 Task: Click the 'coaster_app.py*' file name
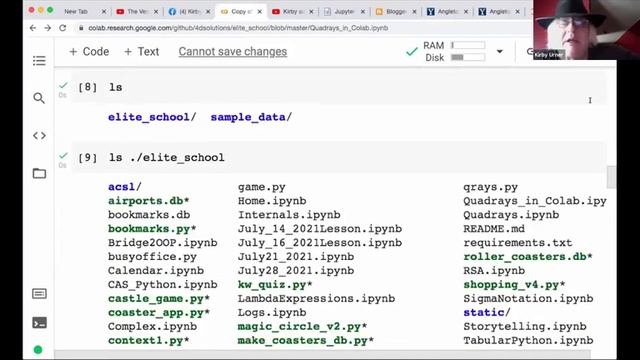click(x=159, y=313)
